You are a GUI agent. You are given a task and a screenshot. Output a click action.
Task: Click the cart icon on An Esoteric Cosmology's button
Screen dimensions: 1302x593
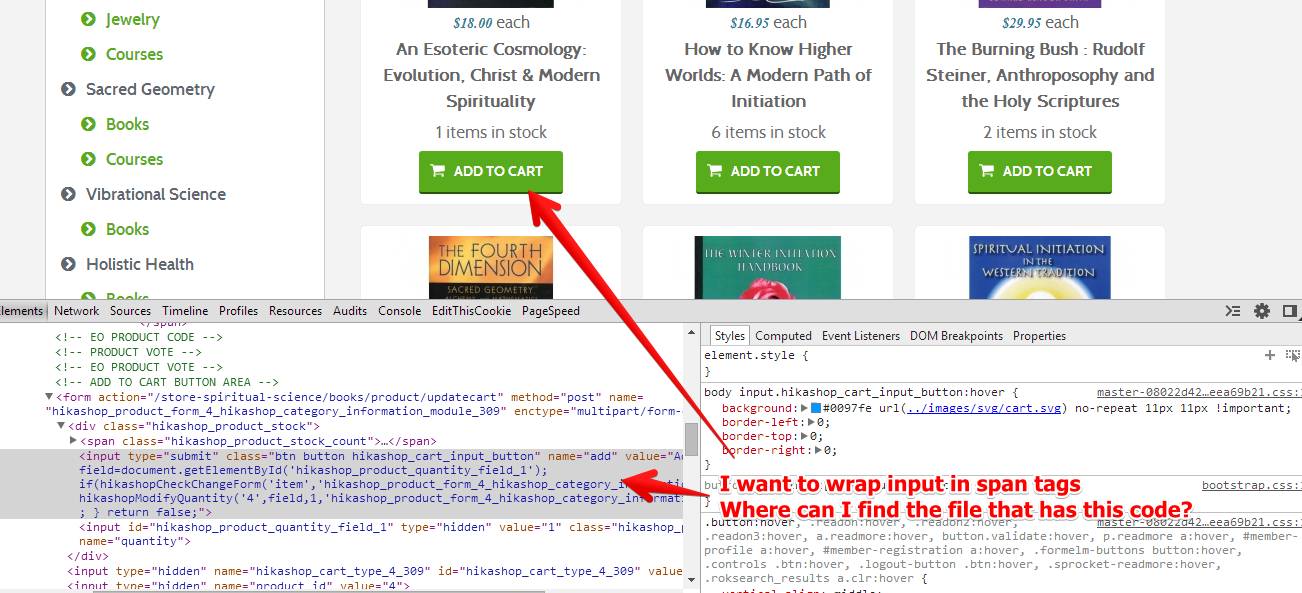(x=437, y=171)
